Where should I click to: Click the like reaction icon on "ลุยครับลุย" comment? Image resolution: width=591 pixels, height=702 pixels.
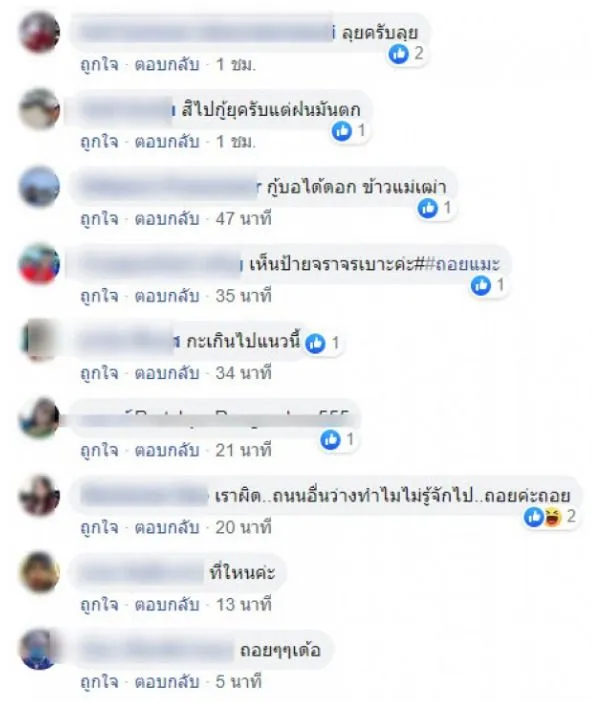tap(399, 54)
